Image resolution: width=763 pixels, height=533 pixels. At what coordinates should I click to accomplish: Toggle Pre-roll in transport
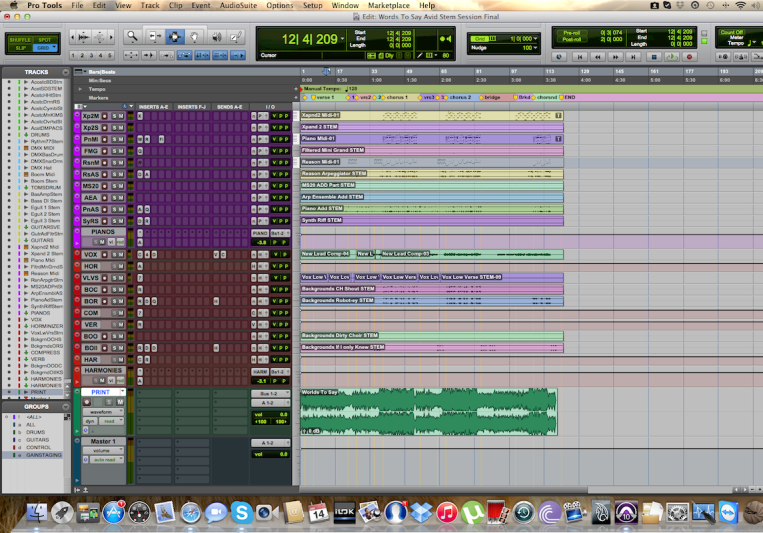click(571, 33)
